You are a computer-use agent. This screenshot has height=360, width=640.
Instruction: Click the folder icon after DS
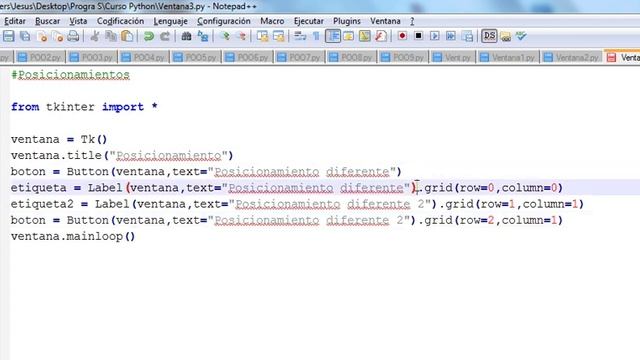(x=505, y=36)
